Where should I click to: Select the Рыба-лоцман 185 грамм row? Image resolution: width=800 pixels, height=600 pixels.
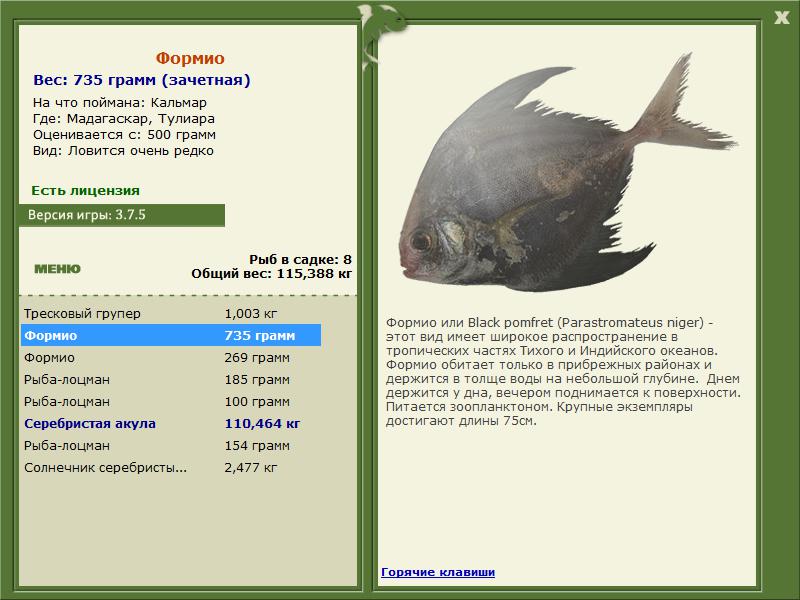coord(171,379)
